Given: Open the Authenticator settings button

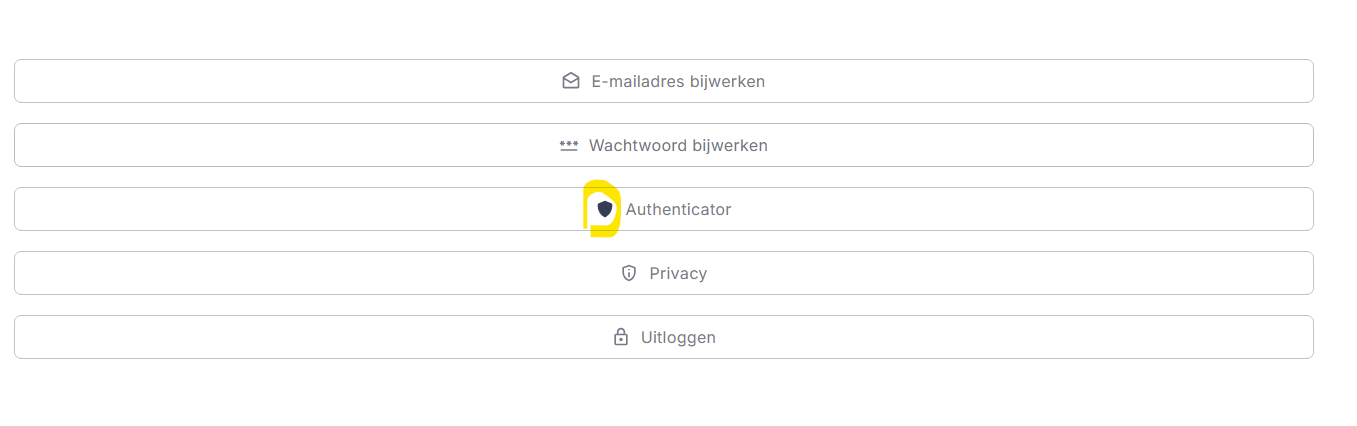Looking at the screenshot, I should point(663,209).
